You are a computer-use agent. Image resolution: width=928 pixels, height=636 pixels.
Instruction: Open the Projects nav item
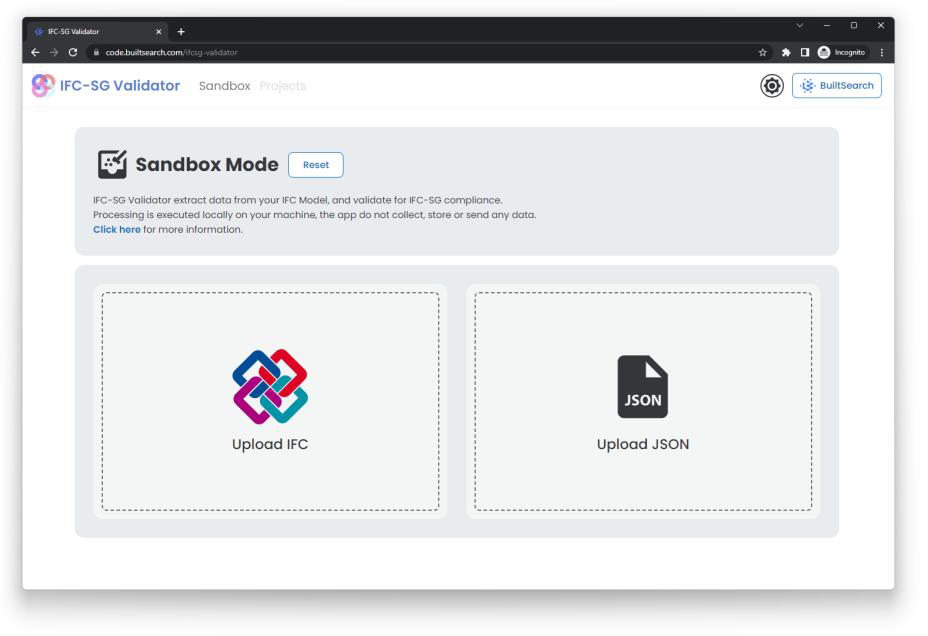click(283, 86)
